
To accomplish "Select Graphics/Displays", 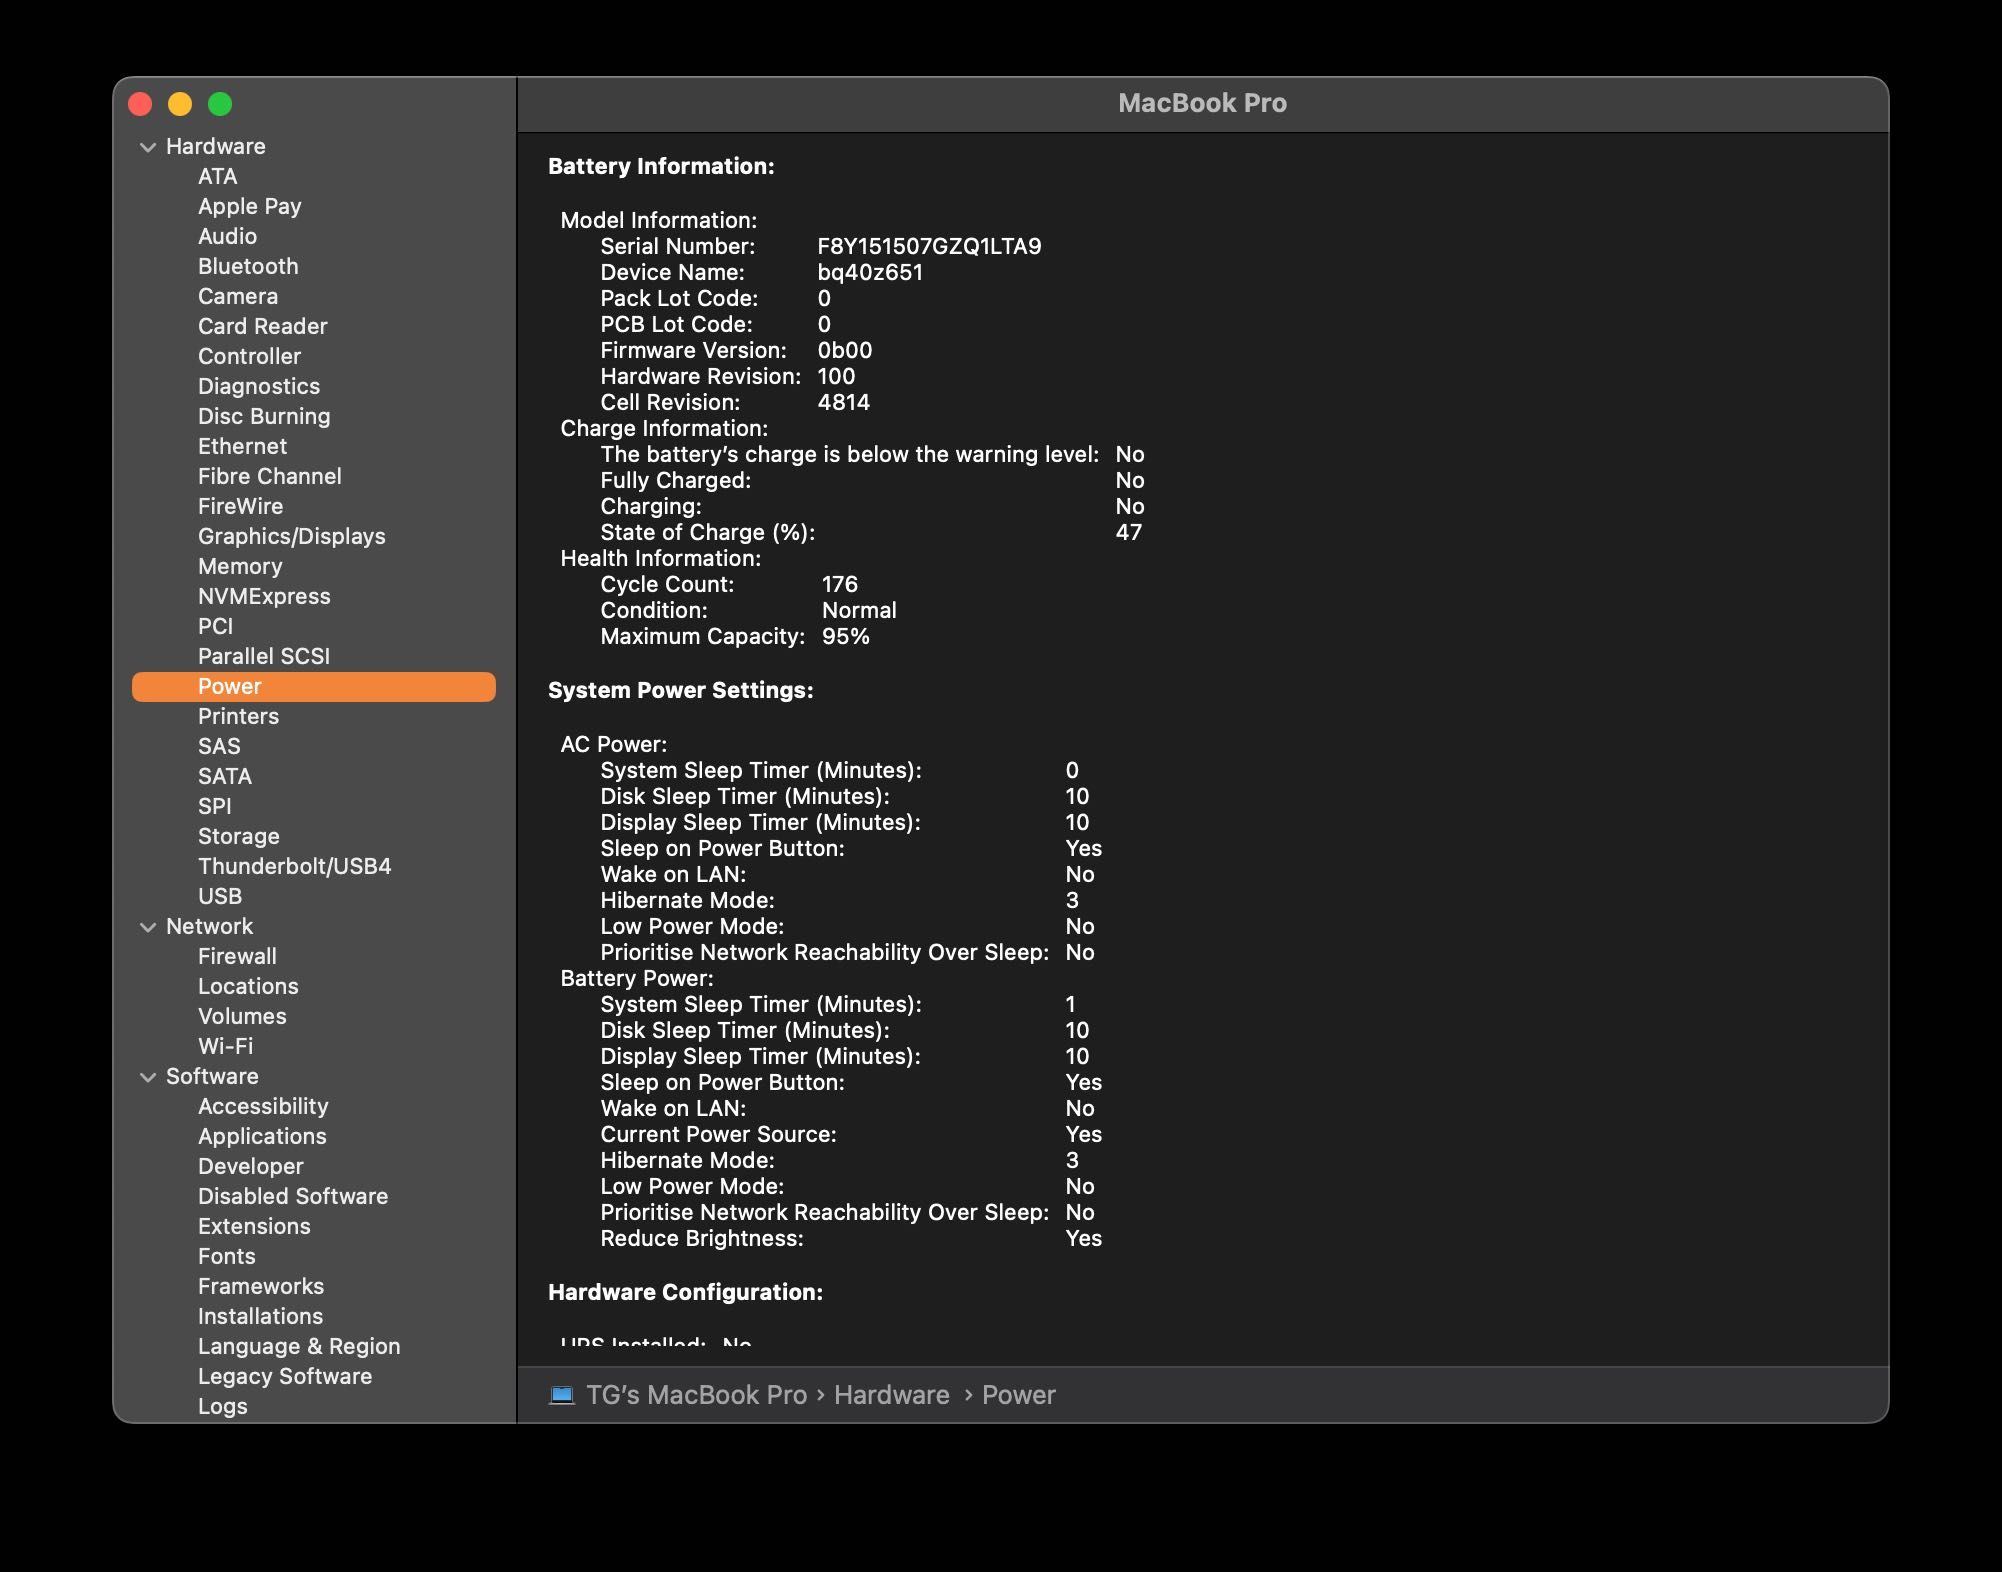I will 291,536.
